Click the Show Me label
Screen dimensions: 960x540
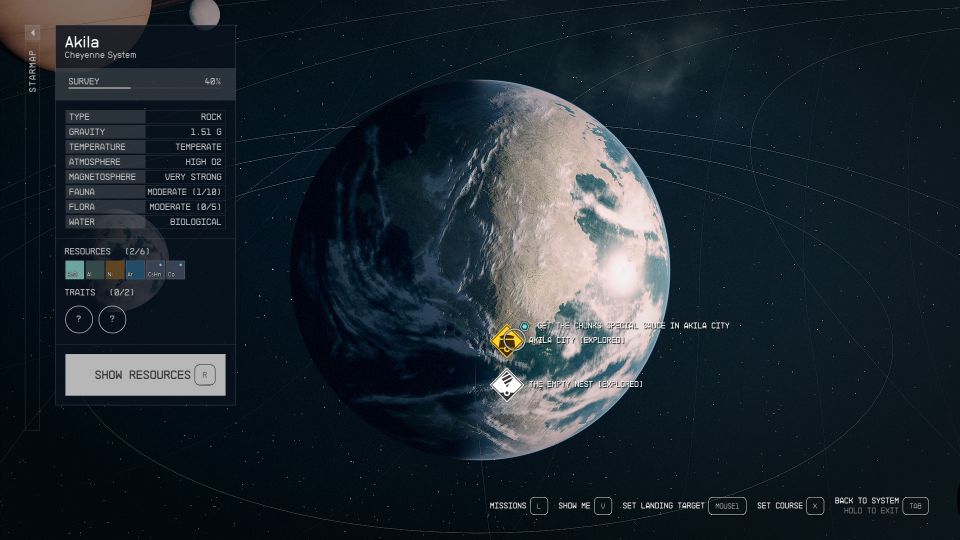tap(574, 506)
